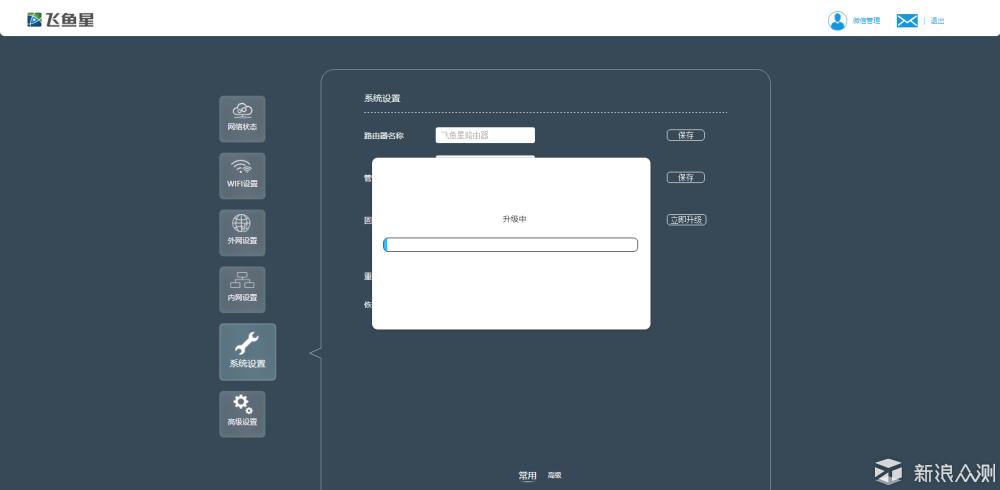Open WIFI设置 wireless settings
This screenshot has height=490, width=1000.
[242, 175]
